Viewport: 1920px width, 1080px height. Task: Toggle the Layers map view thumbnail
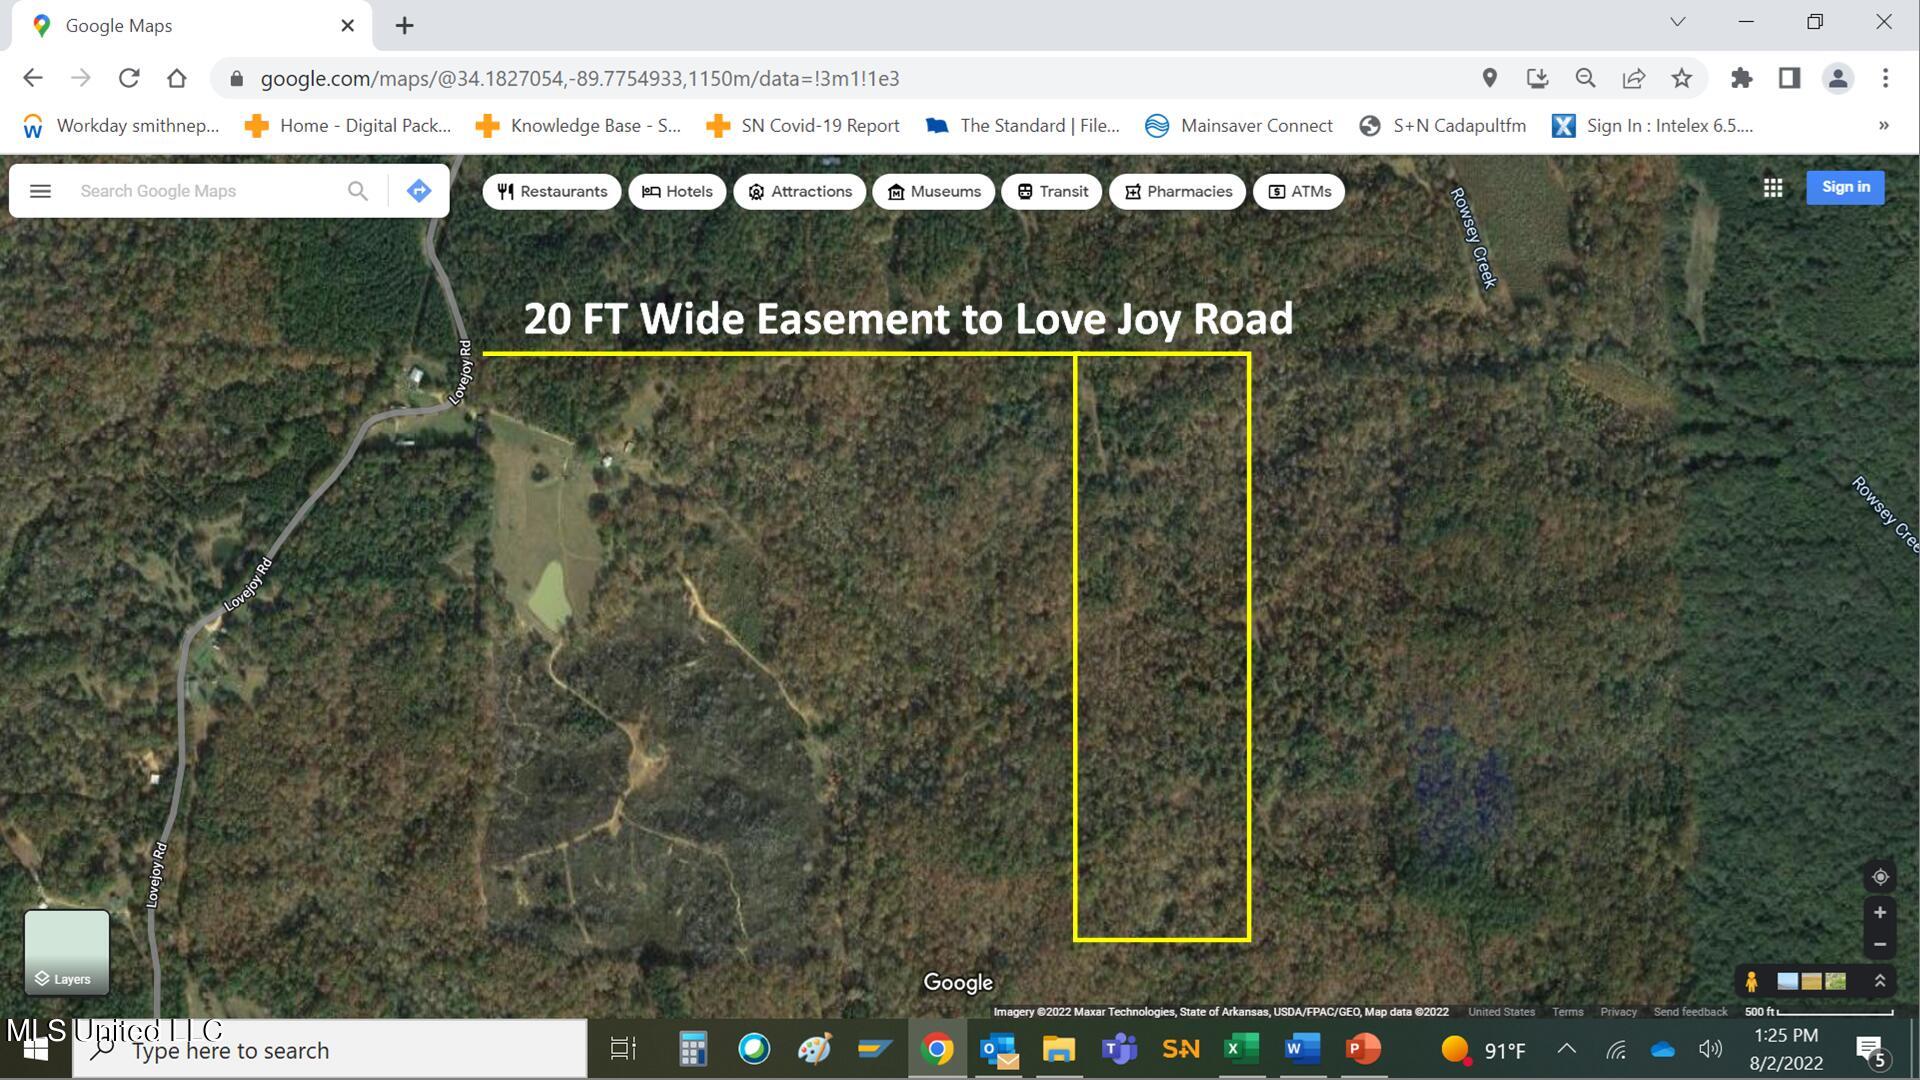[67, 952]
